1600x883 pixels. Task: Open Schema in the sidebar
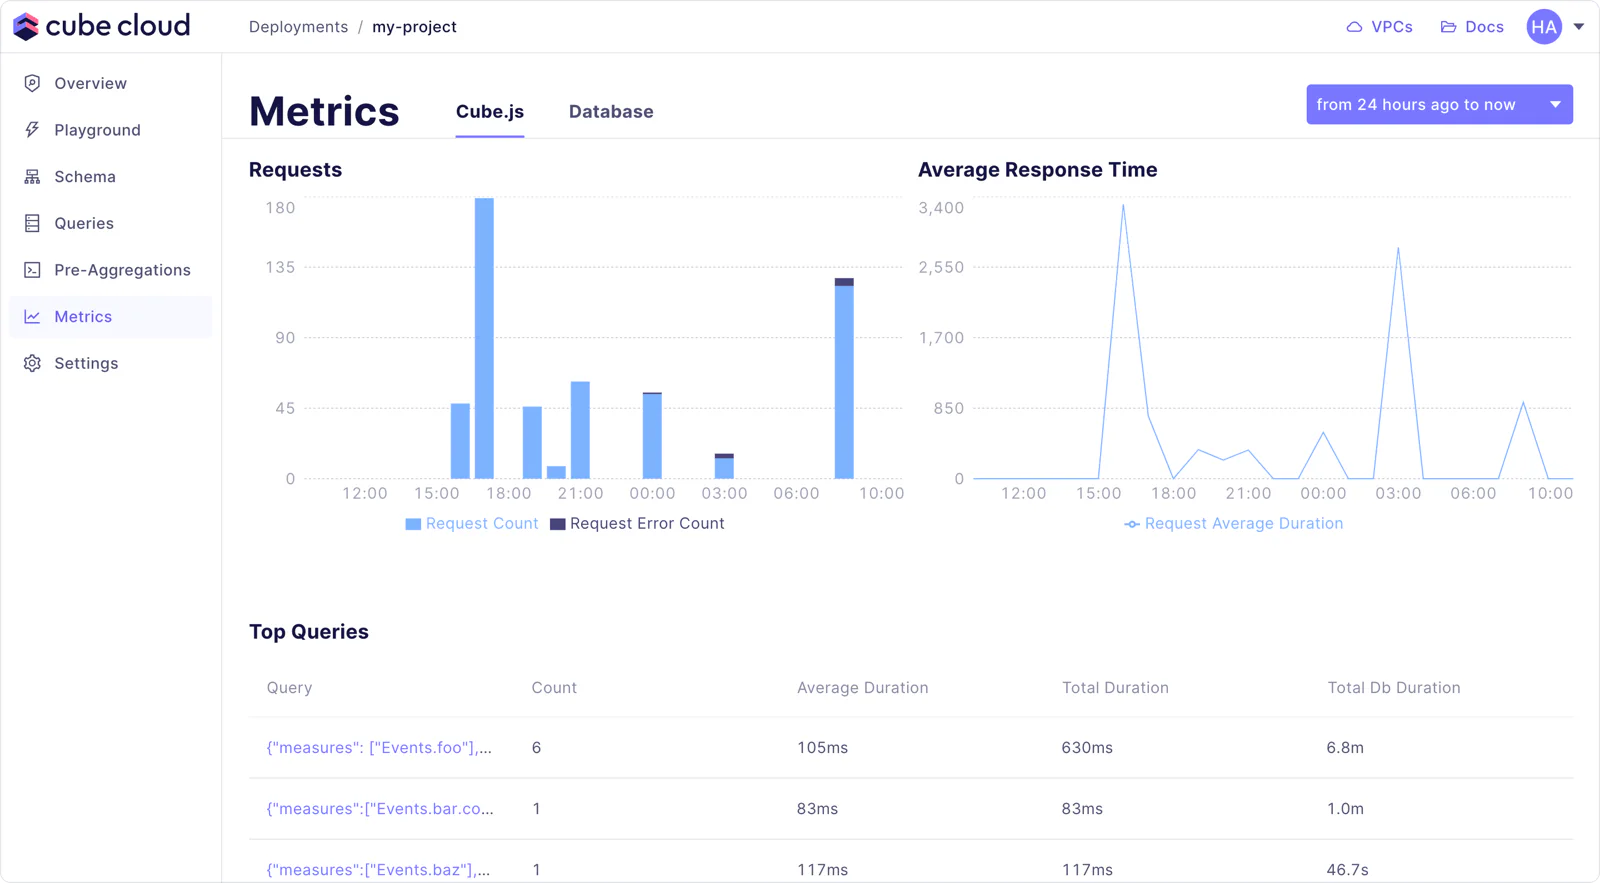(110, 177)
